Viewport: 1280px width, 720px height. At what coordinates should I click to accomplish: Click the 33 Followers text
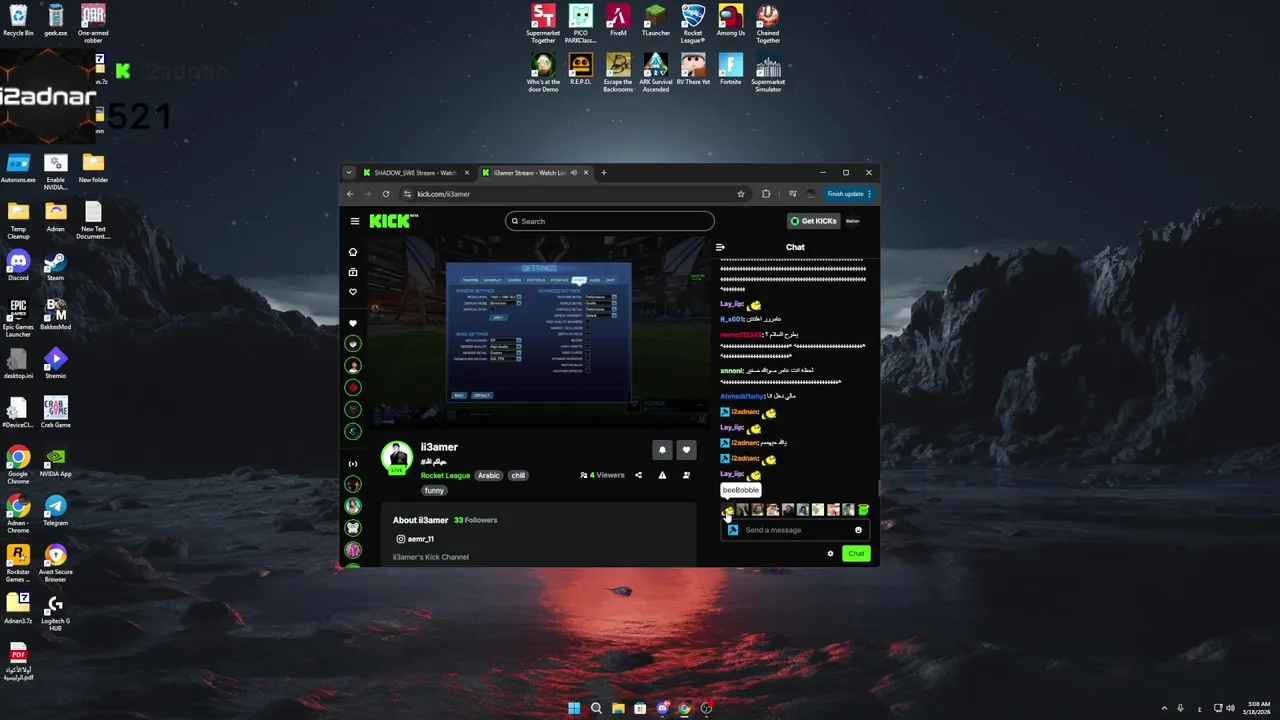click(x=475, y=520)
